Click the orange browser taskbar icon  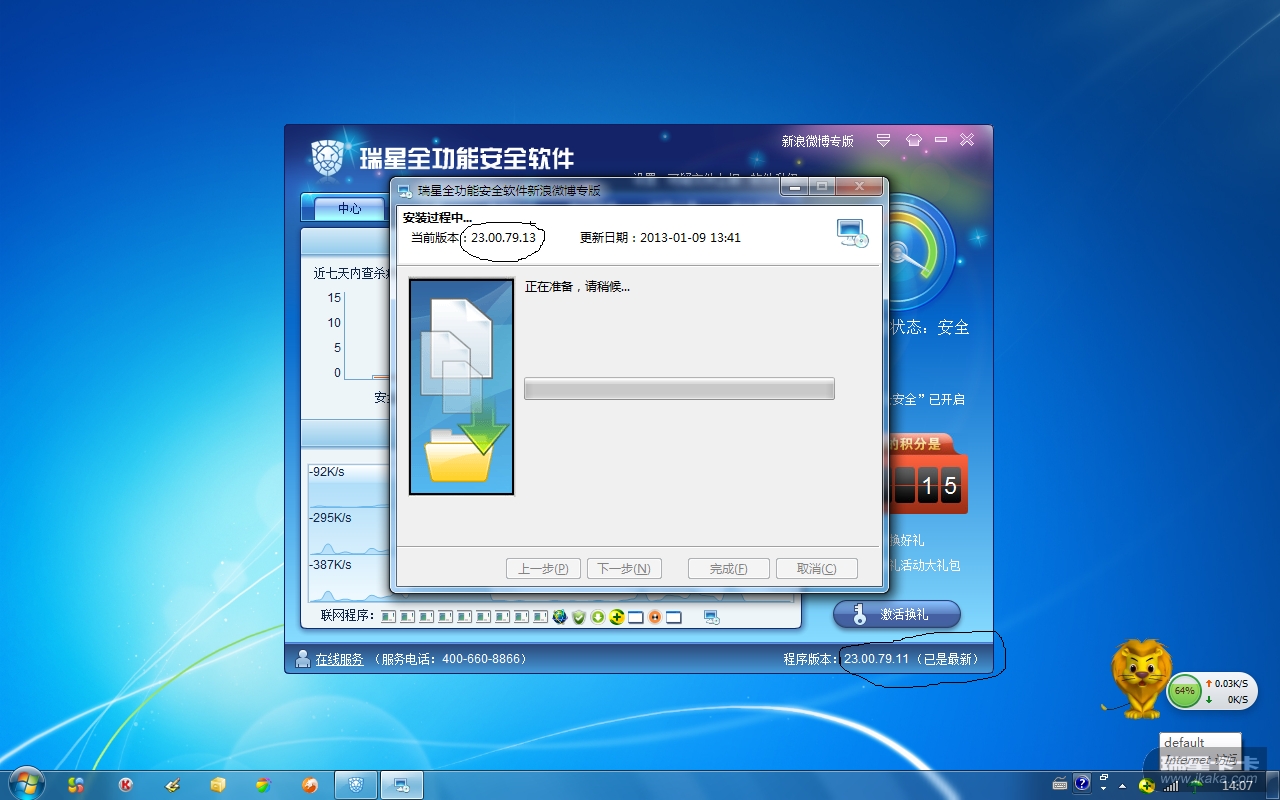(310, 785)
